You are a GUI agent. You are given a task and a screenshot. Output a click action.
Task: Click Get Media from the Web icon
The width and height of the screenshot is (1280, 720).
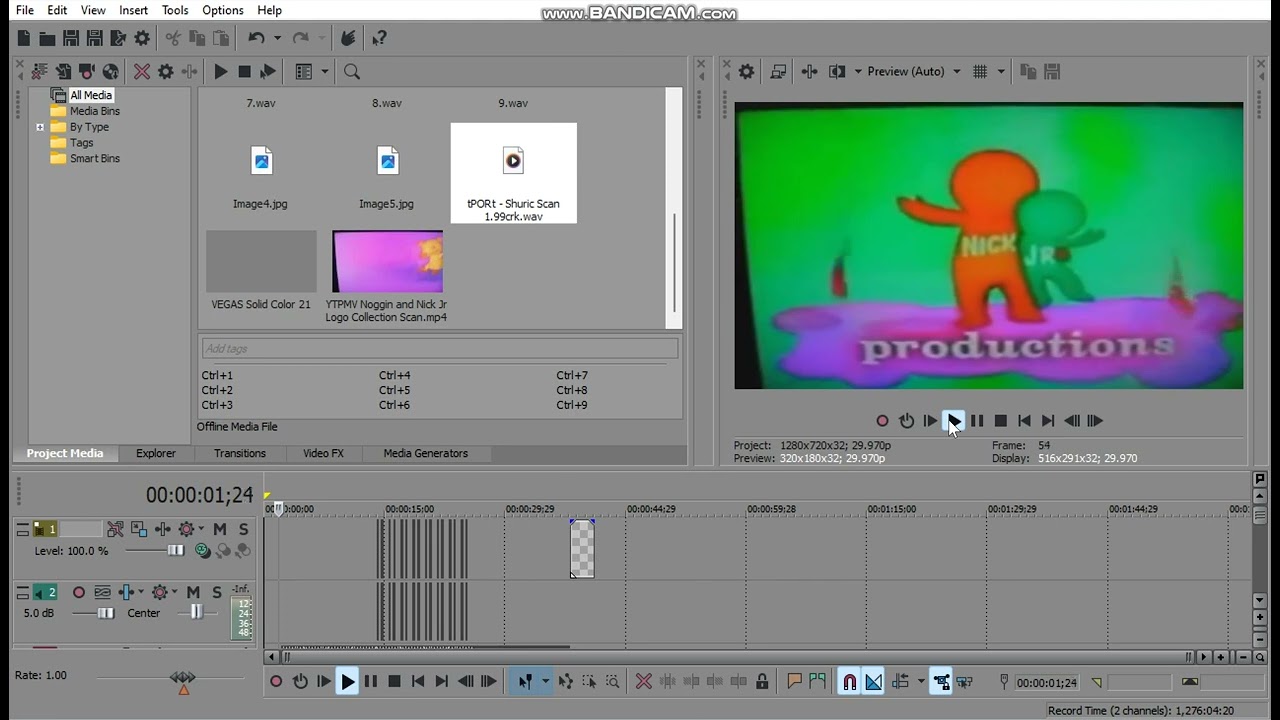111,71
